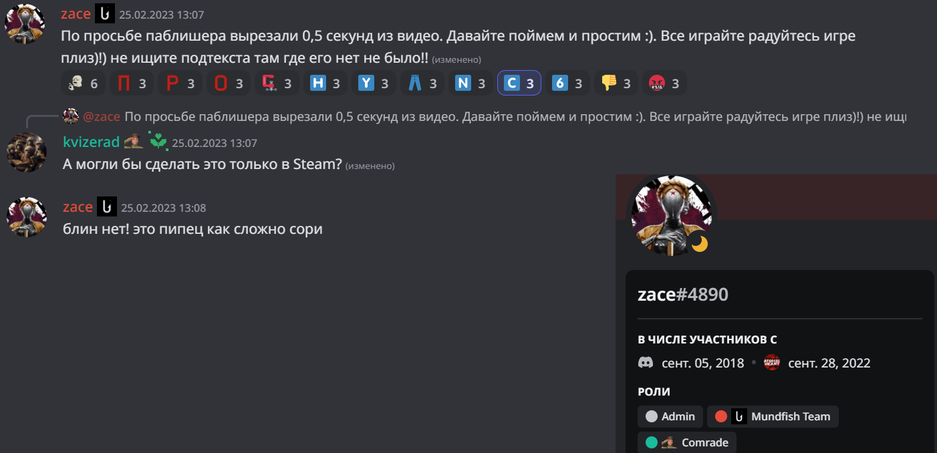Click the green leaf new-member badge

[158, 142]
